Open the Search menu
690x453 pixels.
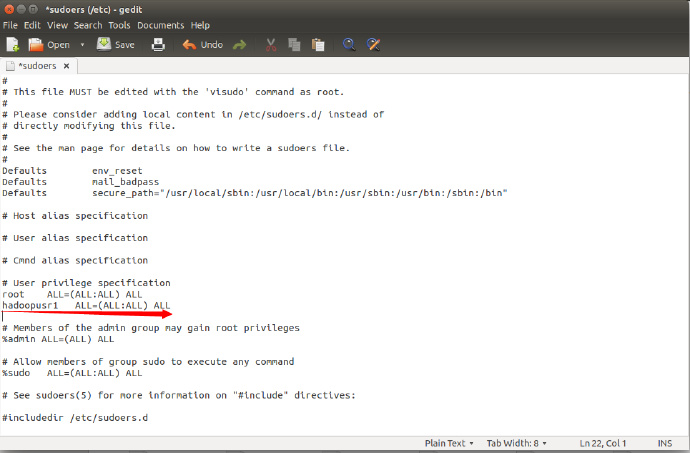88,25
